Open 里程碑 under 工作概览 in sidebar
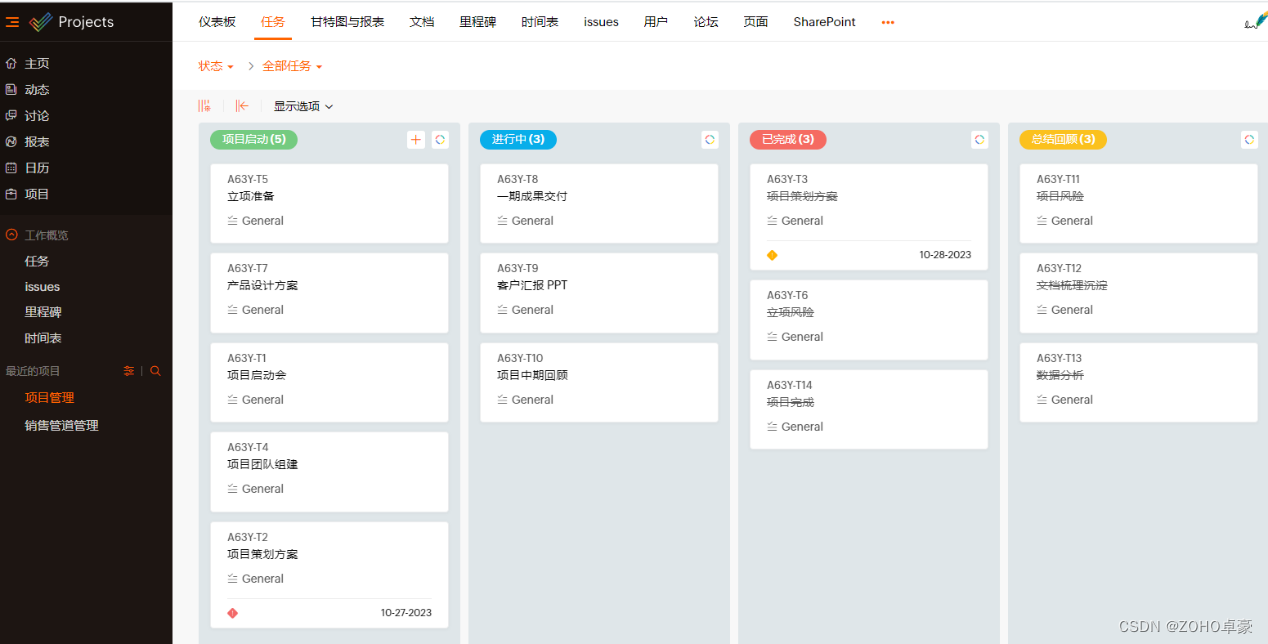Viewport: 1268px width, 644px height. click(x=43, y=312)
